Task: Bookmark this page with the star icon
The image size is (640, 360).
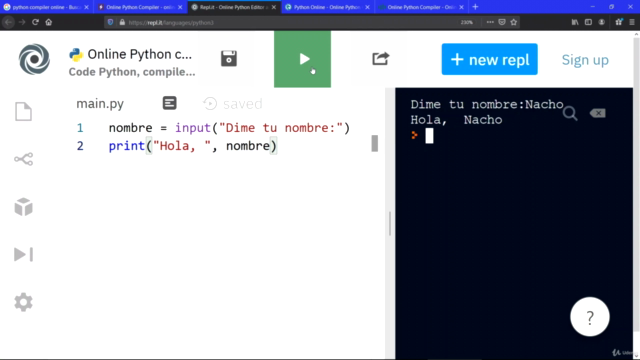Action: pyautogui.click(x=514, y=22)
